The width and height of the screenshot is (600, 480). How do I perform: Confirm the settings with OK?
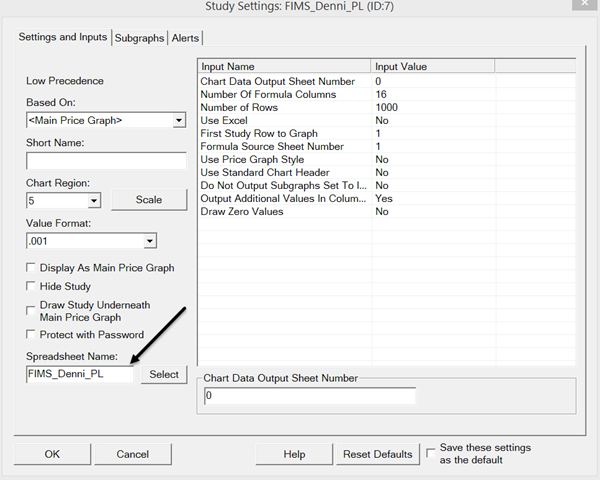click(x=52, y=454)
